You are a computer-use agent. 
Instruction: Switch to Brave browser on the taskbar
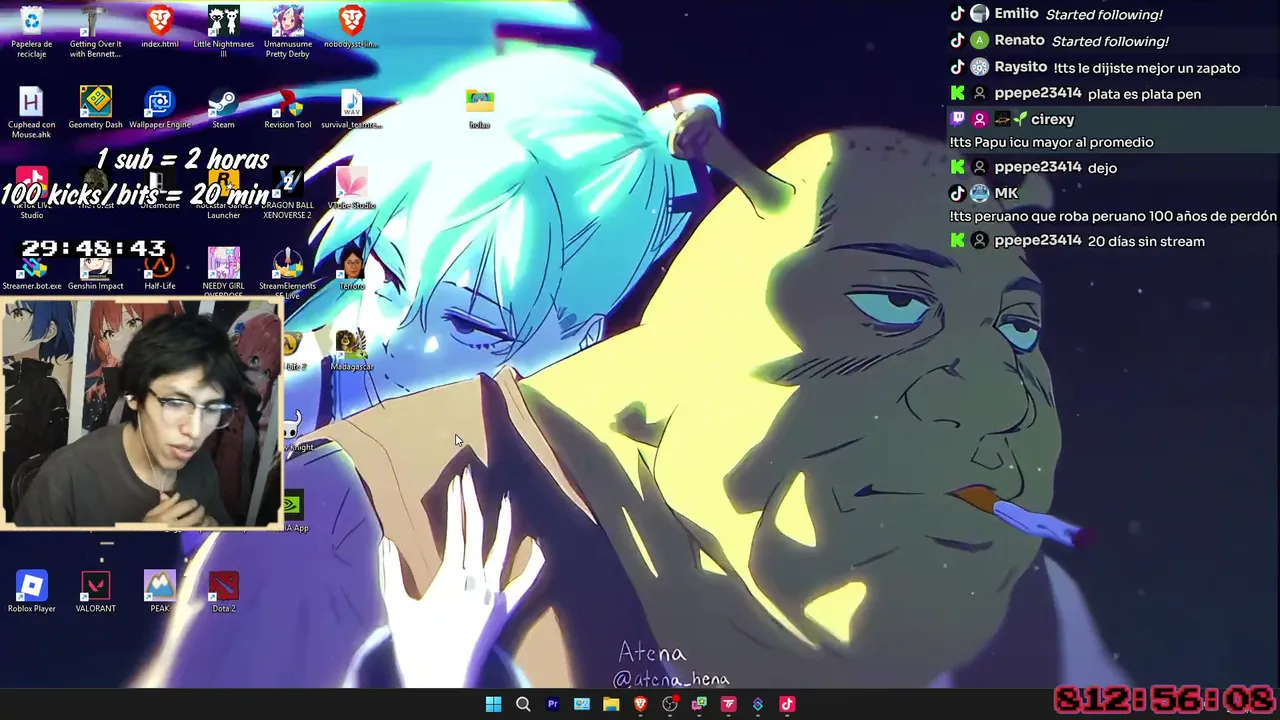[640, 704]
